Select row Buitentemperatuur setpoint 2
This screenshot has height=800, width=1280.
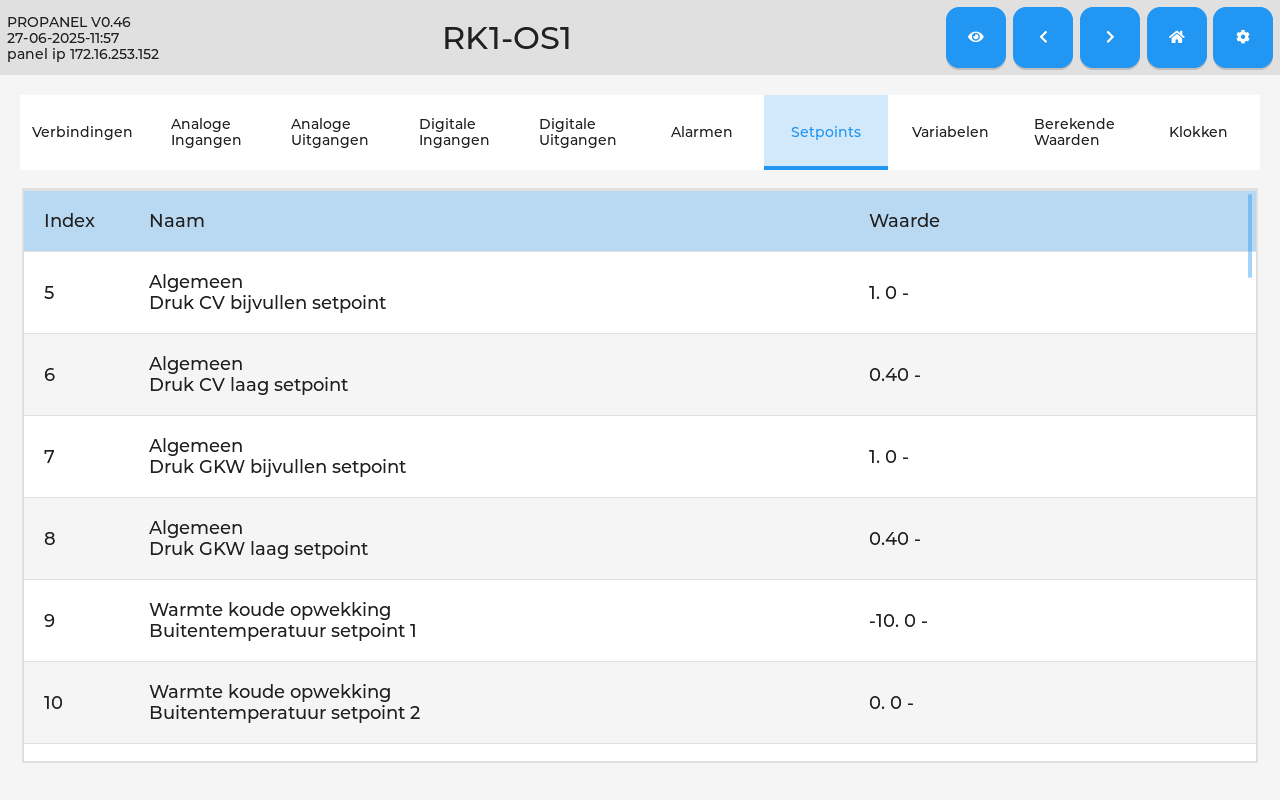(640, 703)
